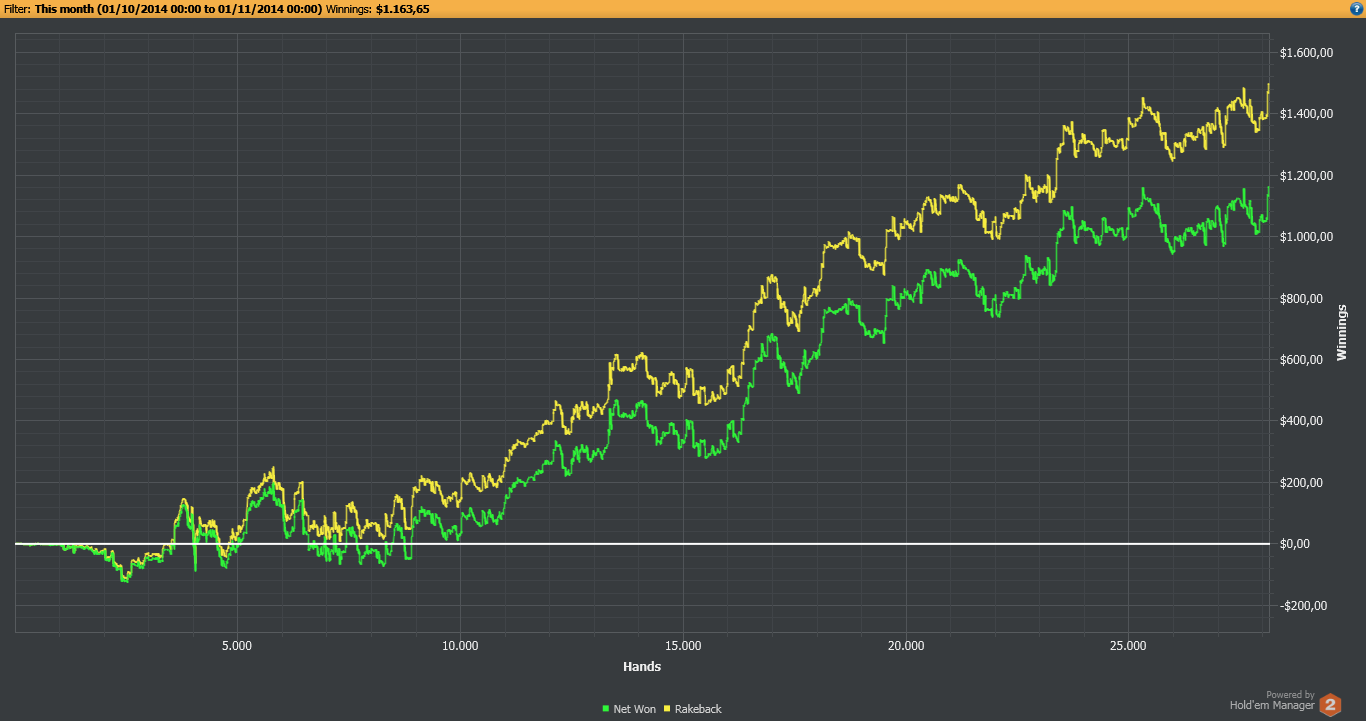
Task: Click the $1.600,00 axis label
Action: 1307,52
